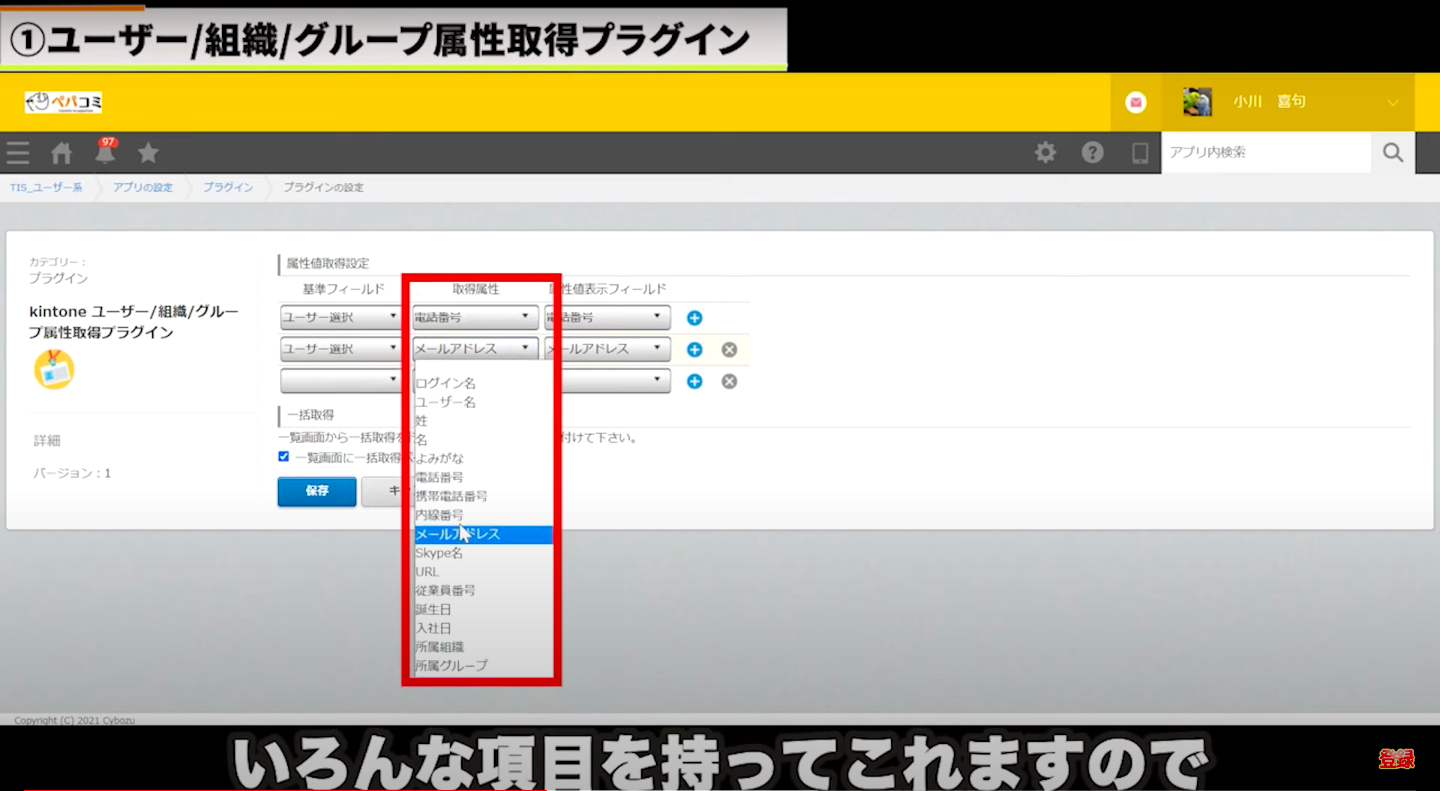Click the help question mark icon

click(x=1092, y=153)
